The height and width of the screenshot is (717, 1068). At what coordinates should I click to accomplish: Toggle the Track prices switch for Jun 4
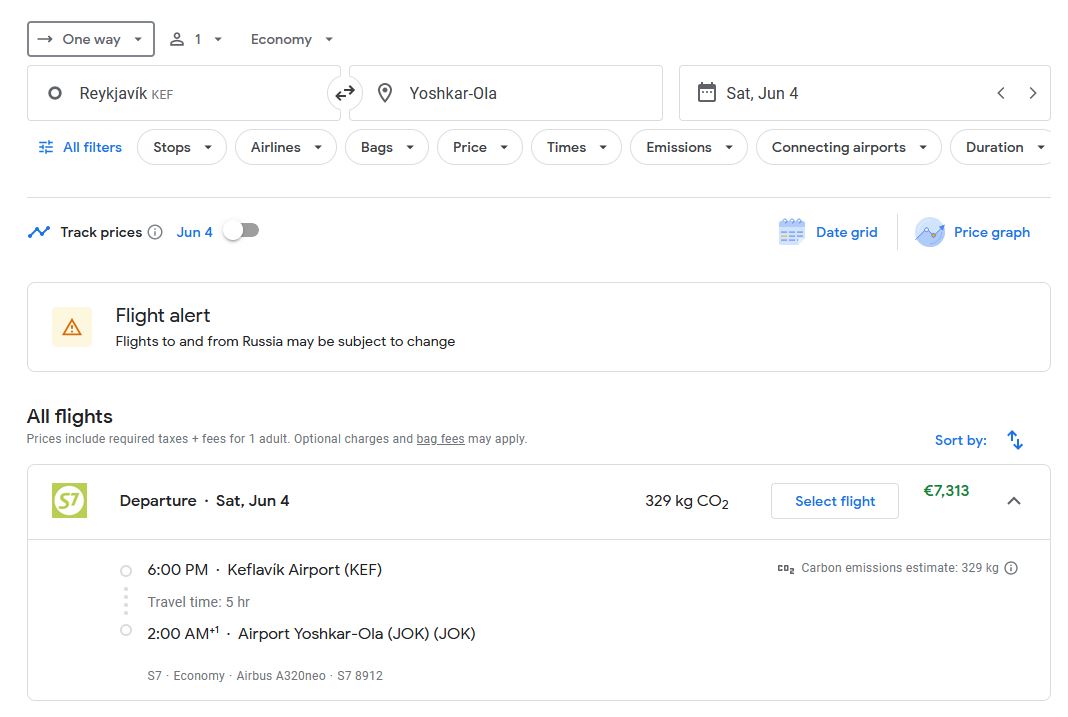pyautogui.click(x=242, y=231)
